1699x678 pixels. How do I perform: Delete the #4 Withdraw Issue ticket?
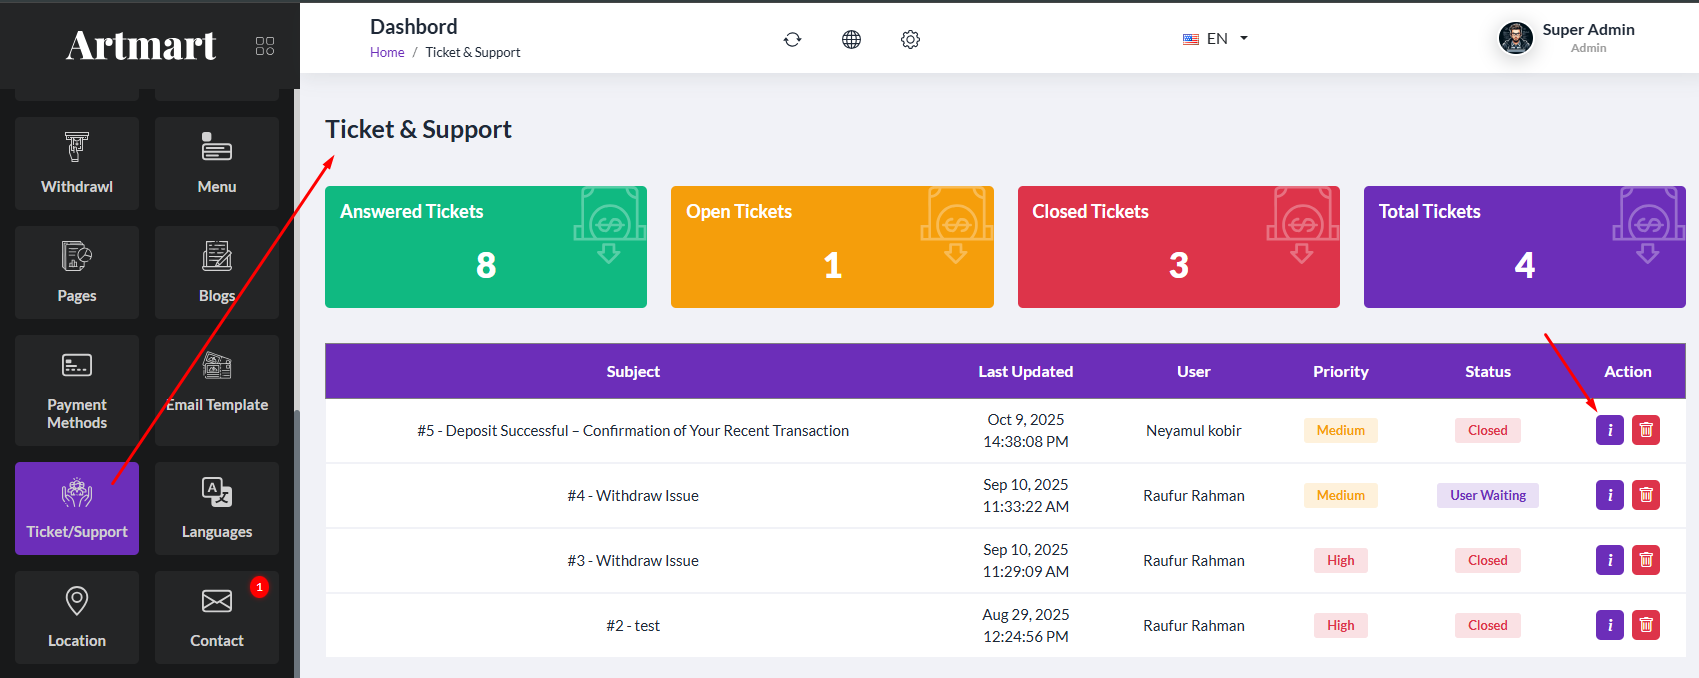[1645, 495]
